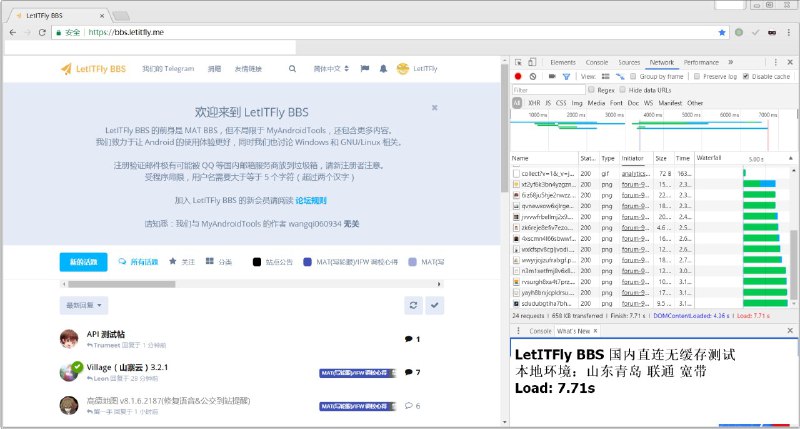Select the All filter type toggle

[x=517, y=103]
